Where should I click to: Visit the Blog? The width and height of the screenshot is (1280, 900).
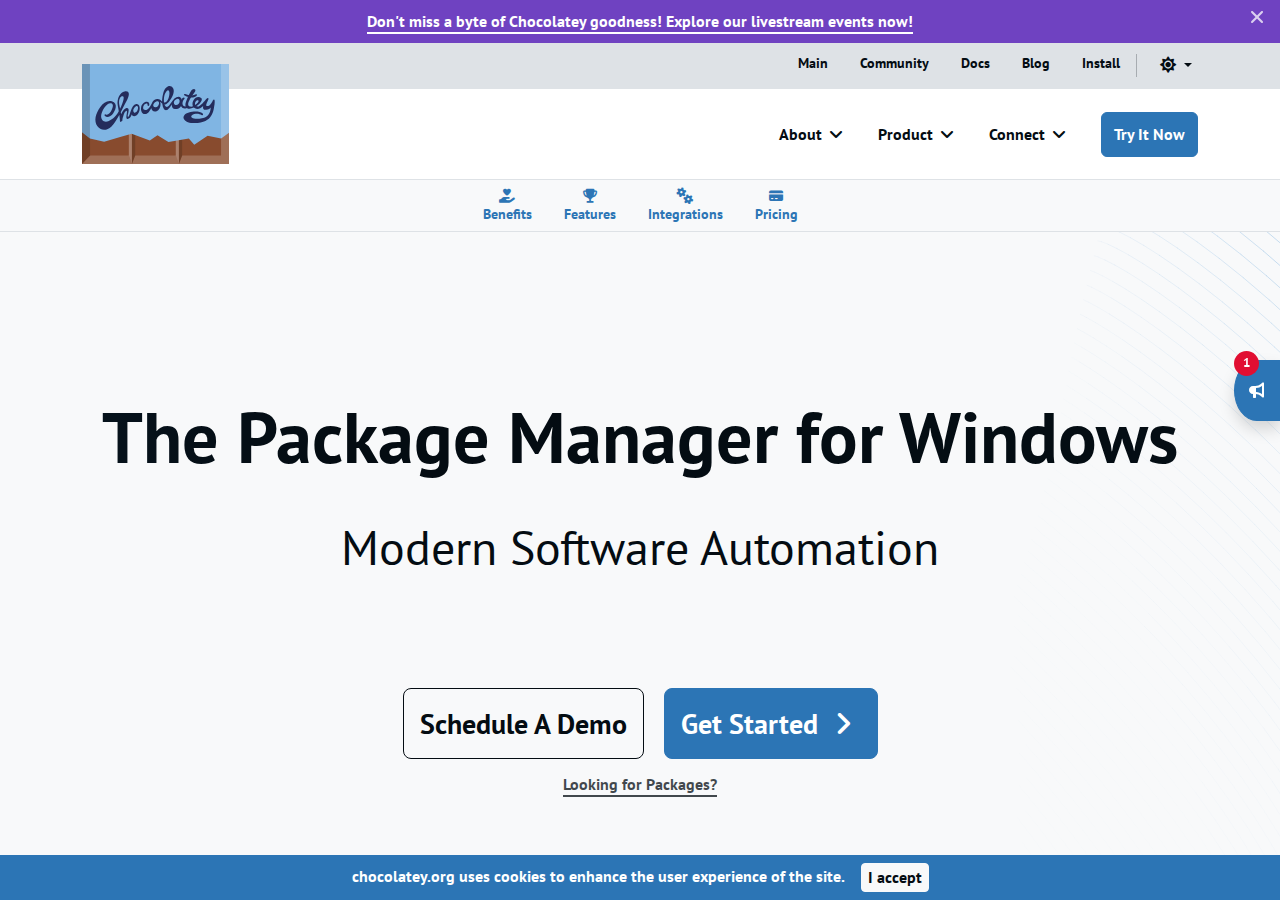point(1036,63)
